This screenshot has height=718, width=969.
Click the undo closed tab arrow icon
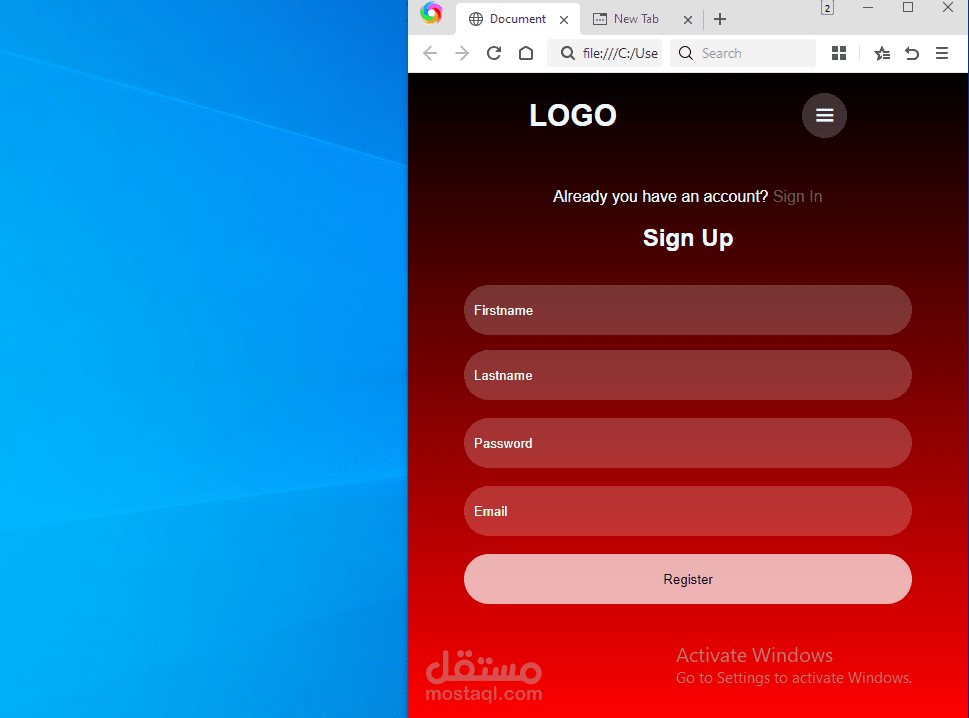tap(912, 53)
